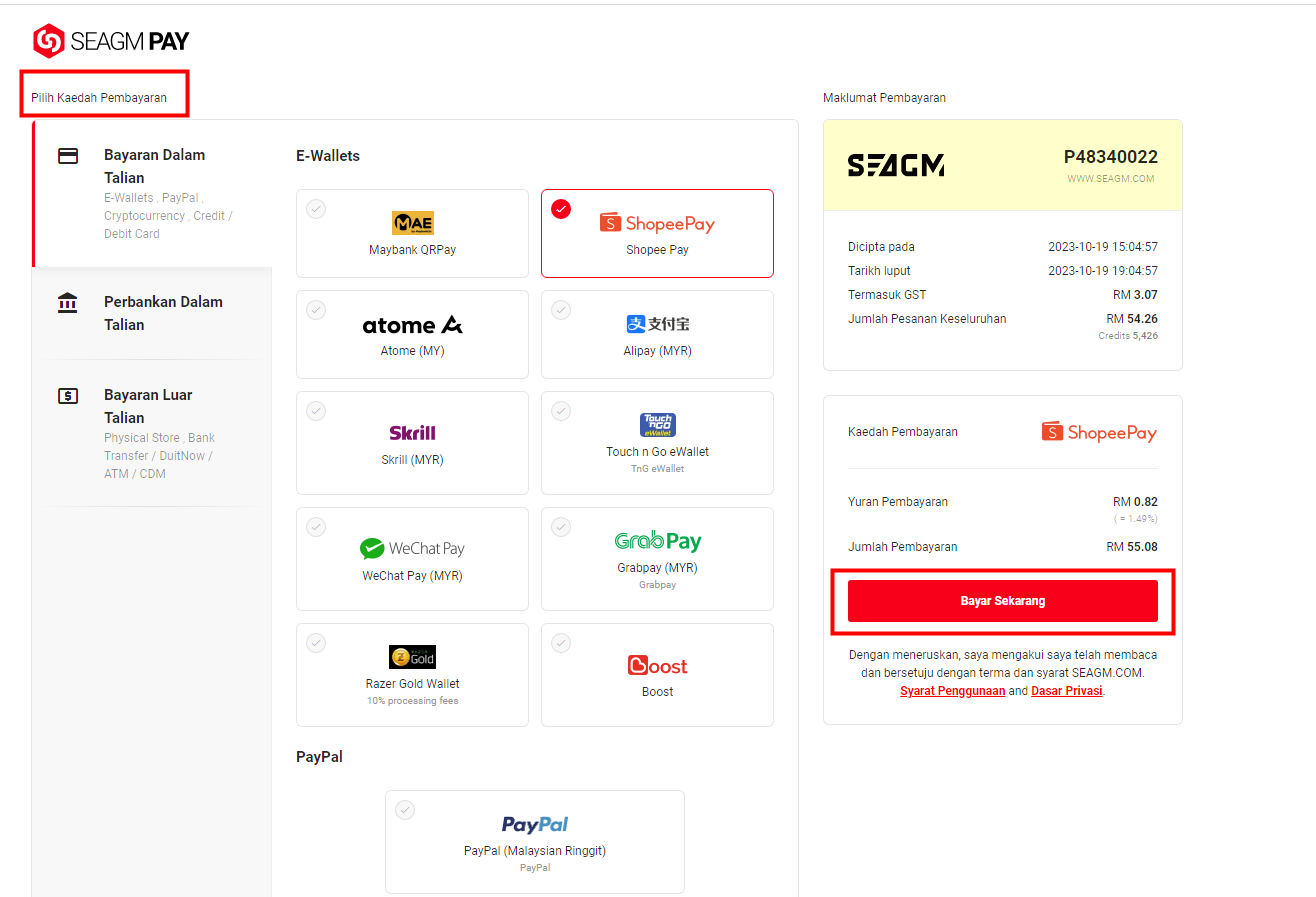
Task: Choose the Touch n Go eWallet icon
Action: 658,425
